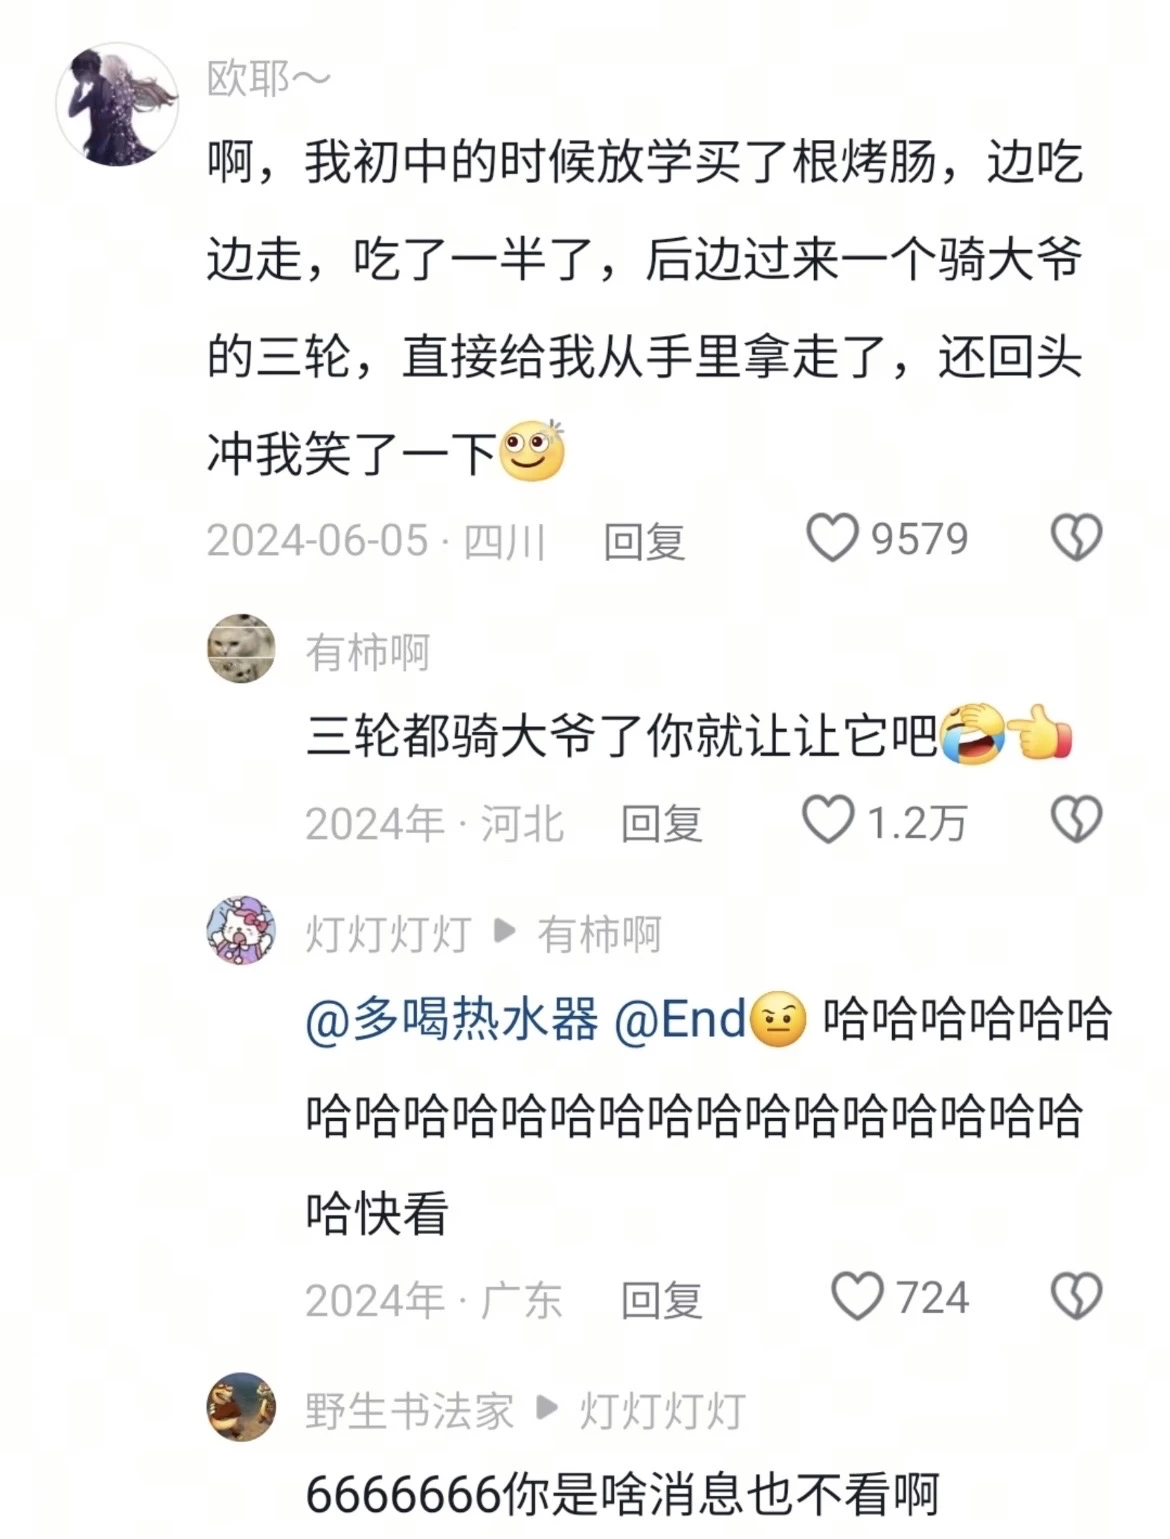This screenshot has height=1539, width=1170.
Task: Open 有柿啊's cat avatar
Action: coord(241,648)
